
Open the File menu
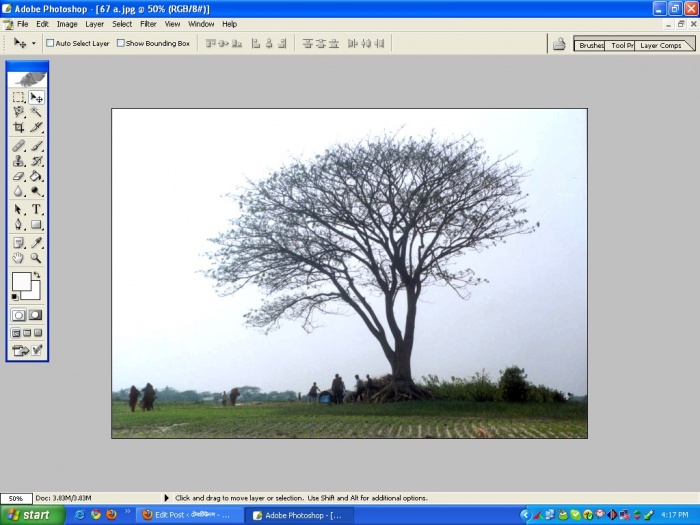(x=22, y=24)
